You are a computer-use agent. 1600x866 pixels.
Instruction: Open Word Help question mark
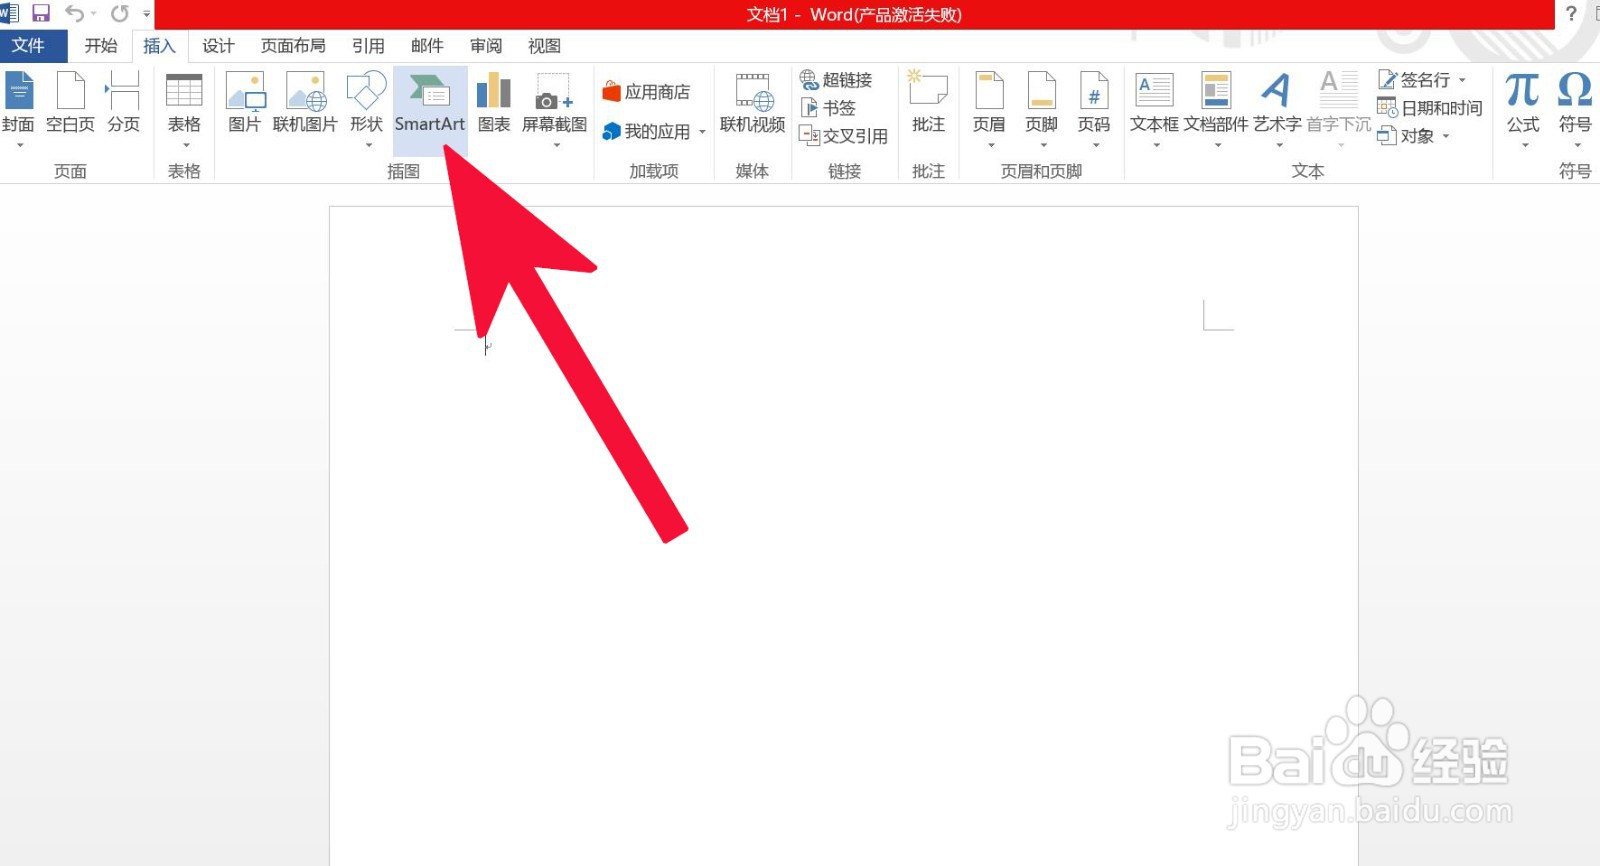point(1571,14)
